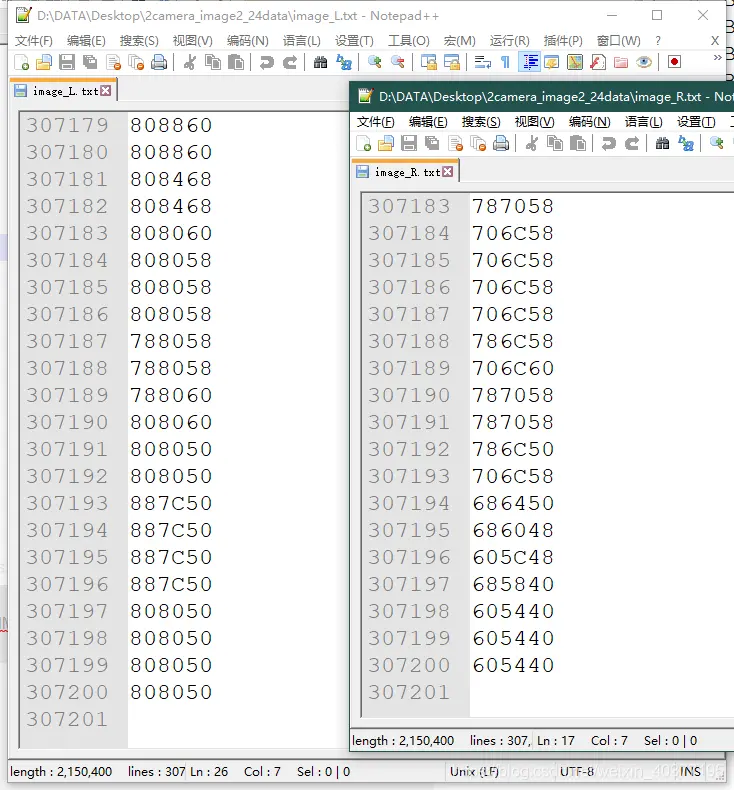
Task: Start macro recording red dot icon
Action: [x=674, y=62]
